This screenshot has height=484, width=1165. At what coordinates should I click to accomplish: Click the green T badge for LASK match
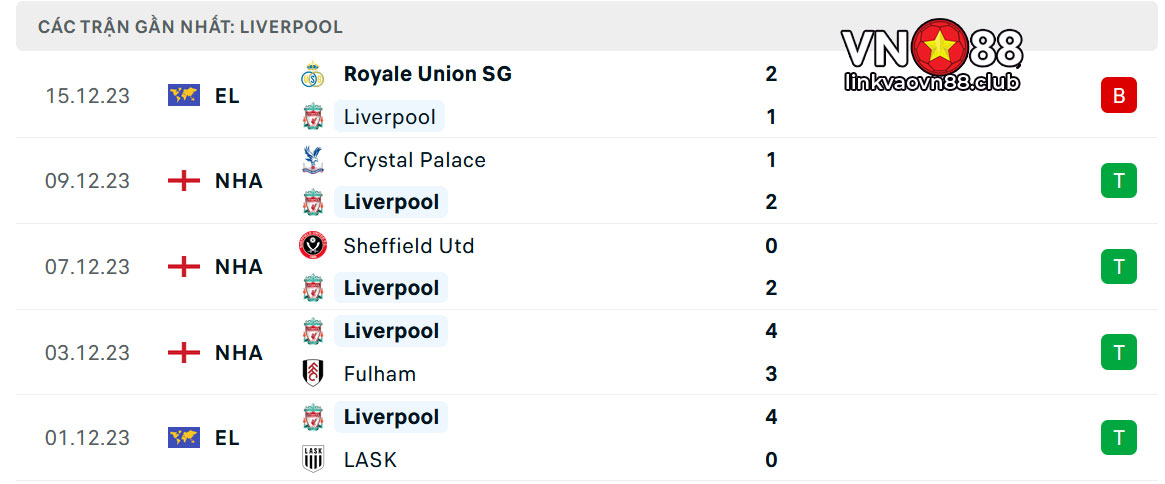click(x=1118, y=437)
